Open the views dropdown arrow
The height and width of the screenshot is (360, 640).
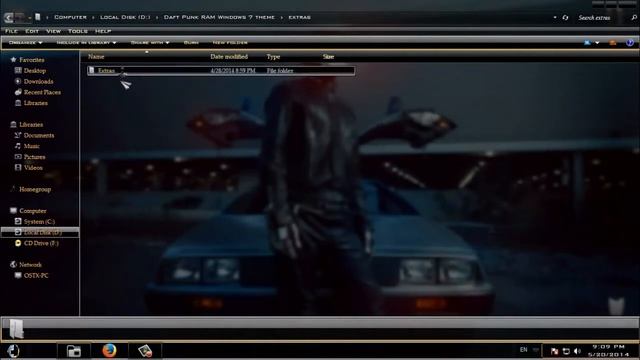[x=597, y=42]
